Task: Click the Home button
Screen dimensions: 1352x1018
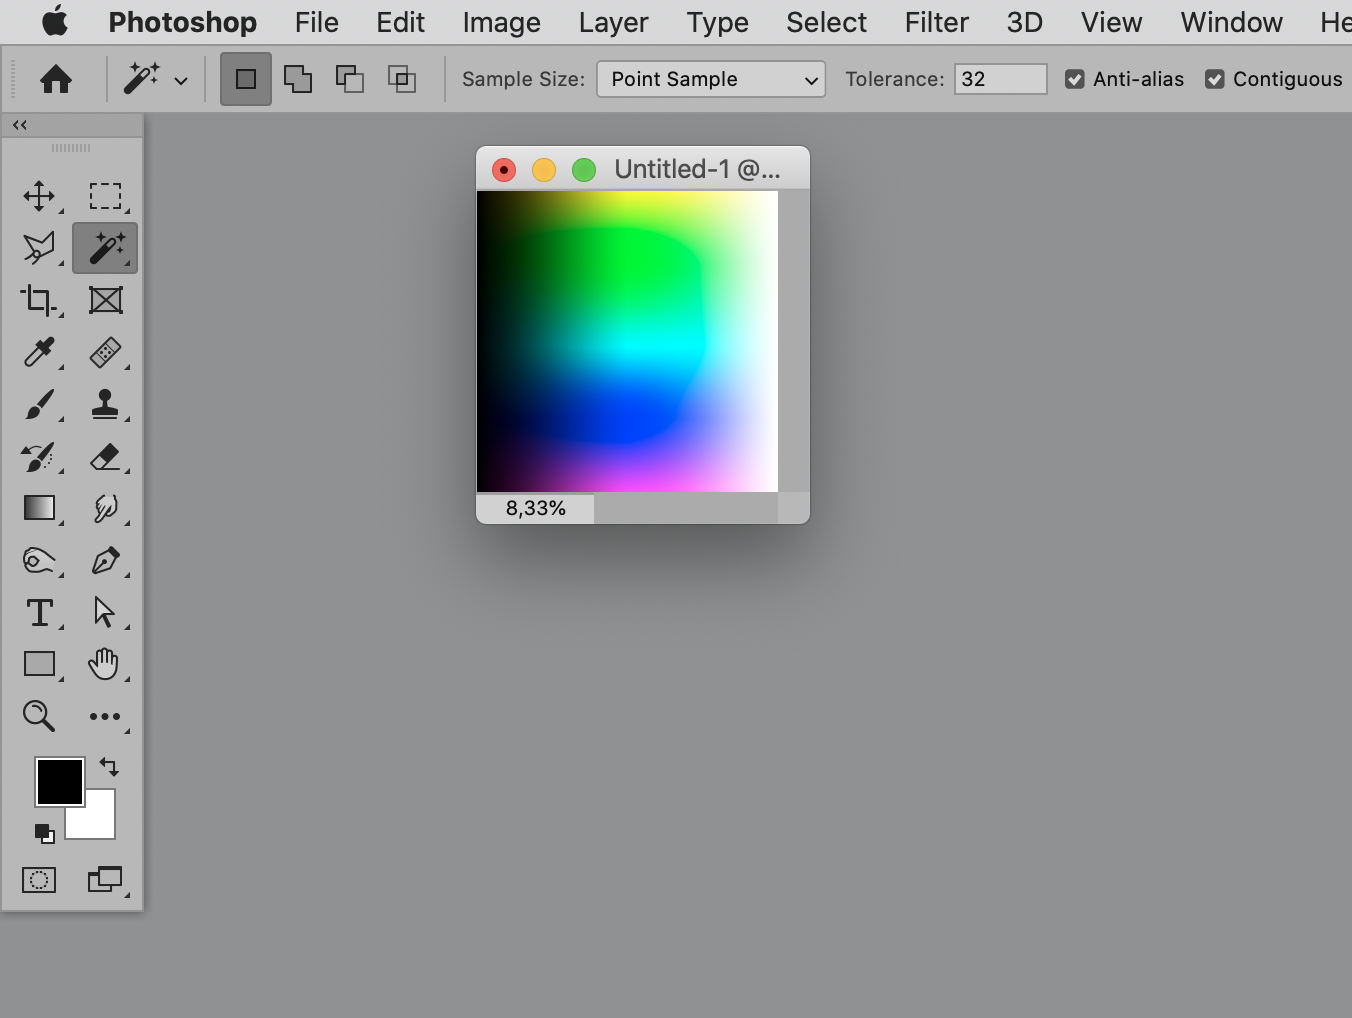Action: [56, 79]
